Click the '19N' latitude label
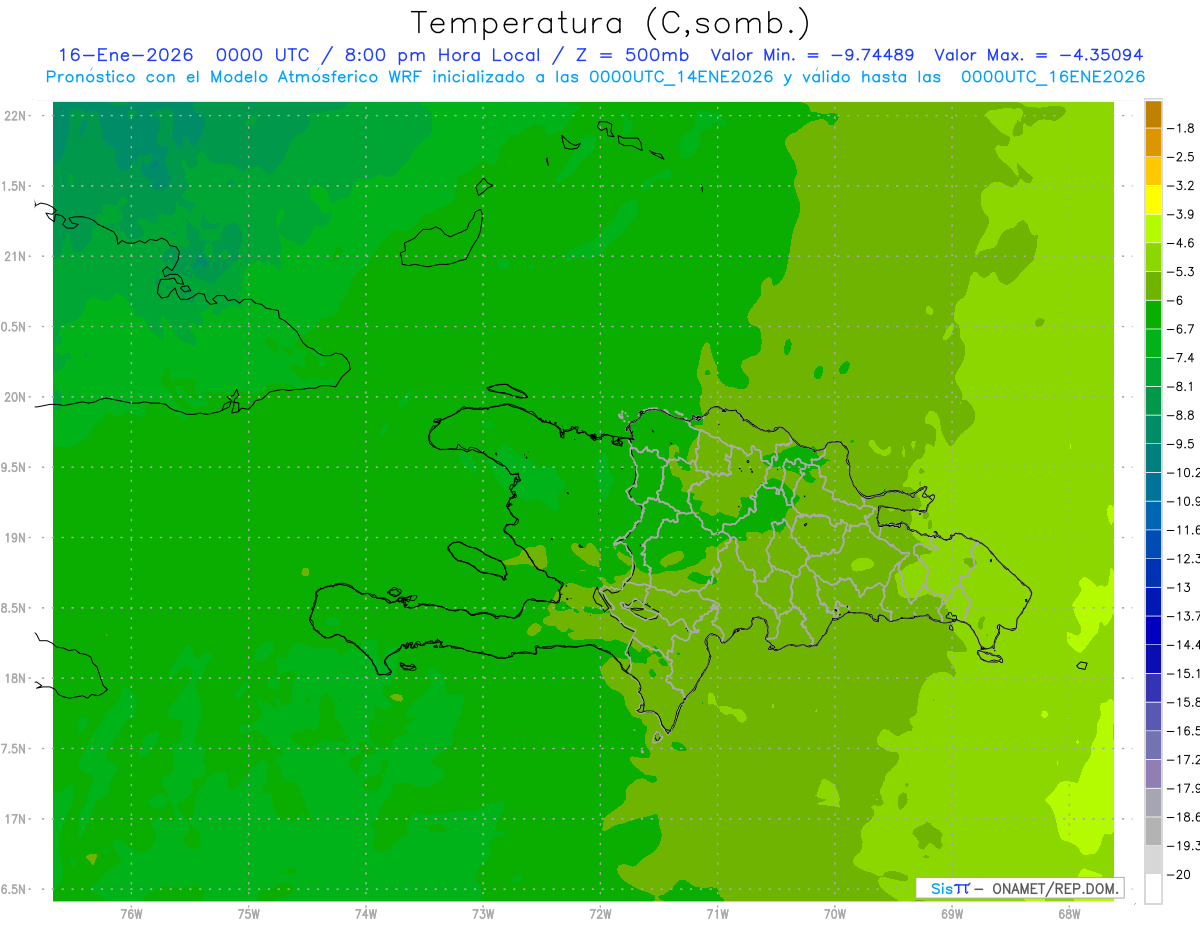This screenshot has height=927, width=1200. pos(15,538)
